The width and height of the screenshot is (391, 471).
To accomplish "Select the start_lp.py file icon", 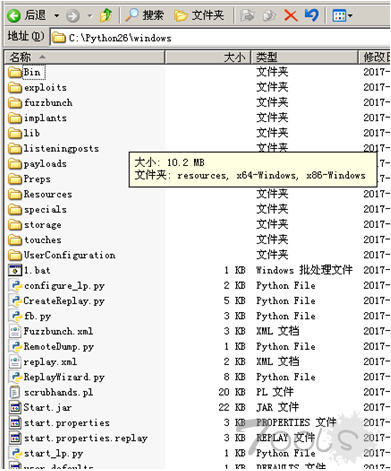I will click(15, 453).
